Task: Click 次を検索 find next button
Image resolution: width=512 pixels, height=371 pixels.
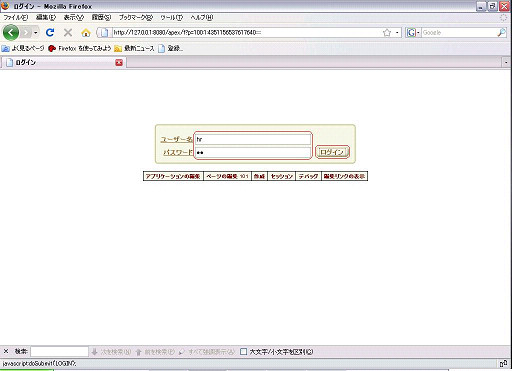Action: point(111,352)
